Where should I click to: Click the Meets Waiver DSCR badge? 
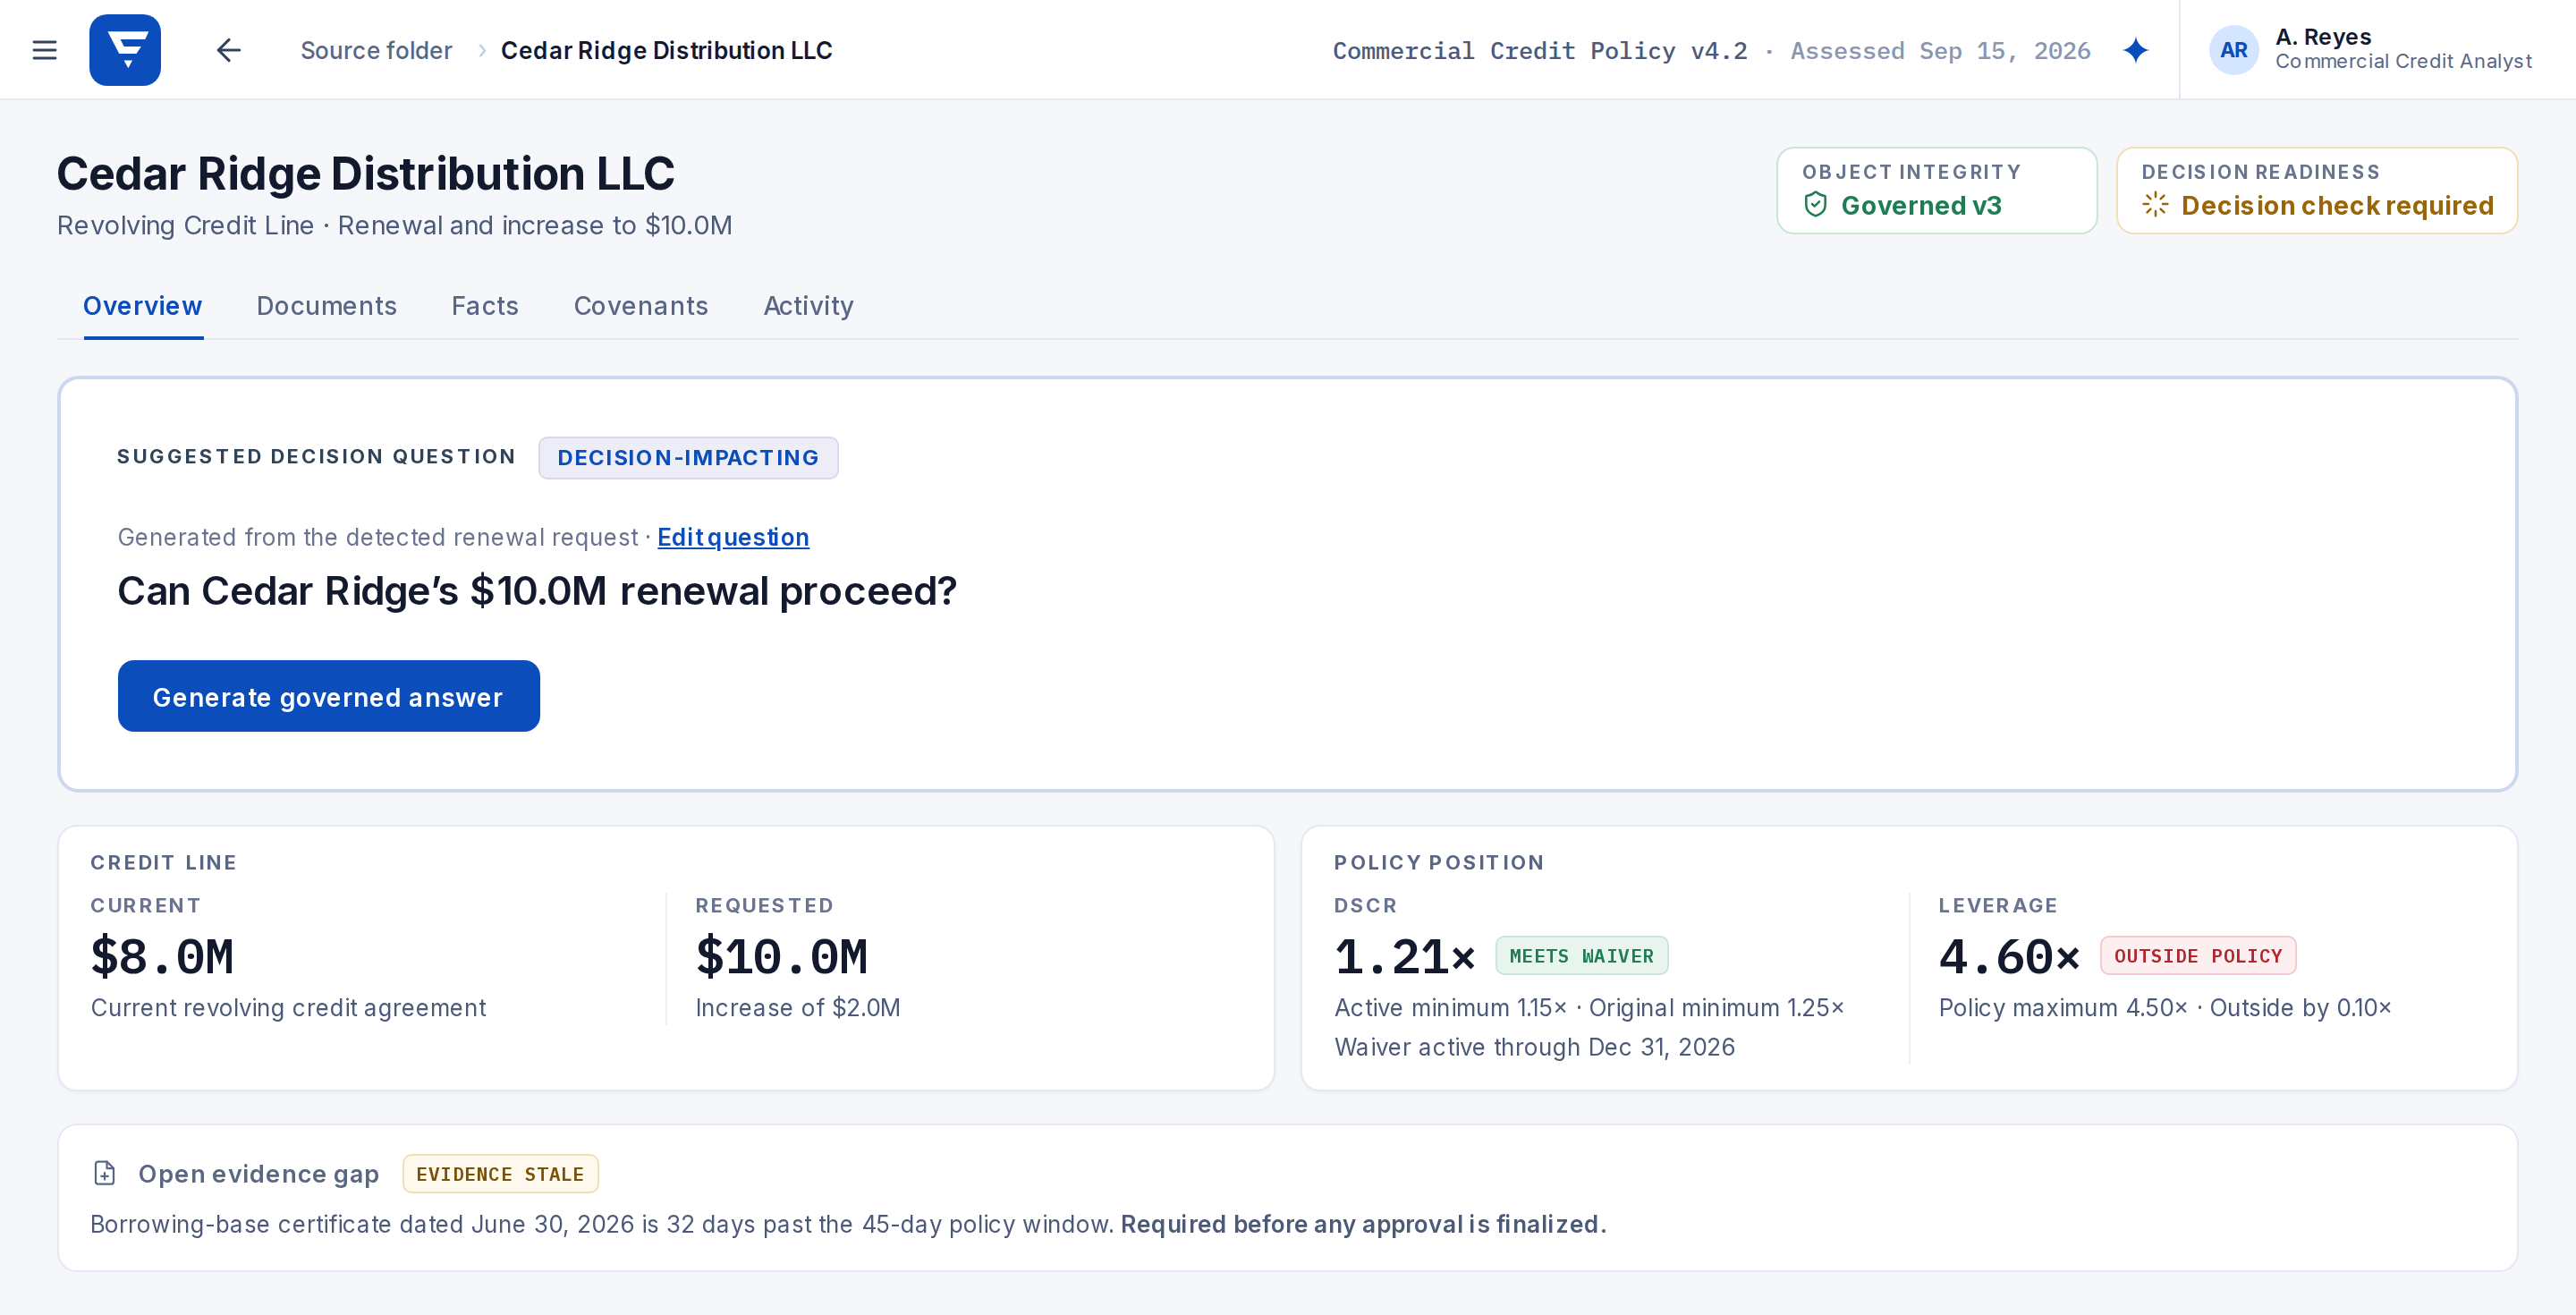coord(1581,956)
